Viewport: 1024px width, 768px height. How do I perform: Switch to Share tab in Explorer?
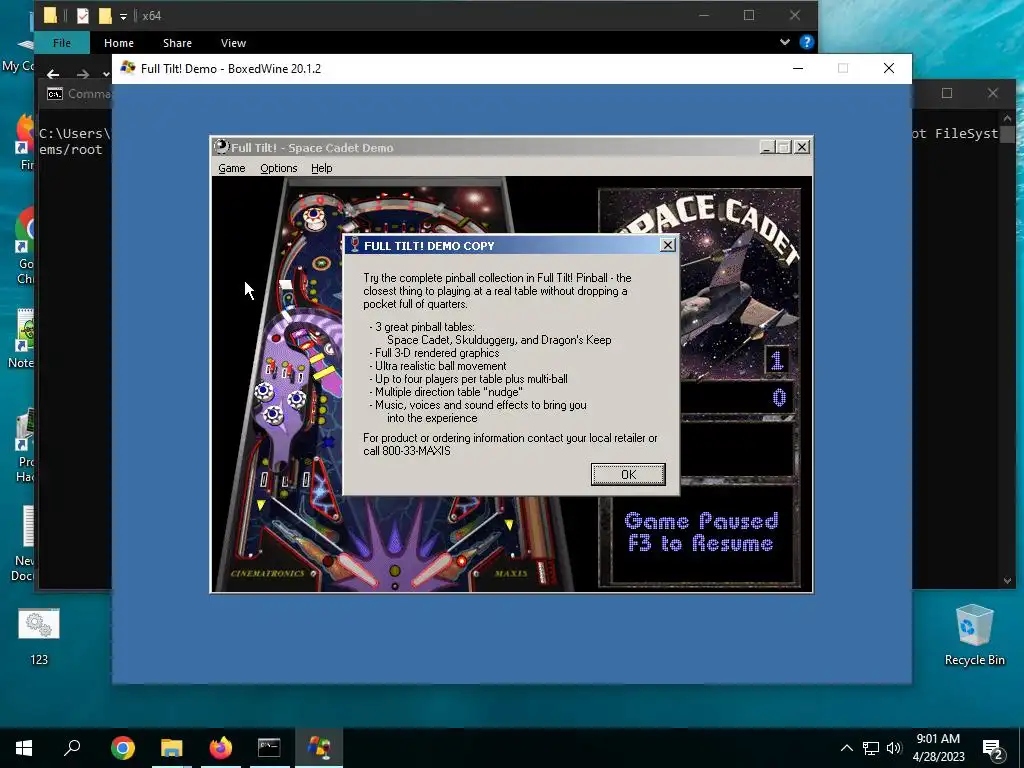177,43
